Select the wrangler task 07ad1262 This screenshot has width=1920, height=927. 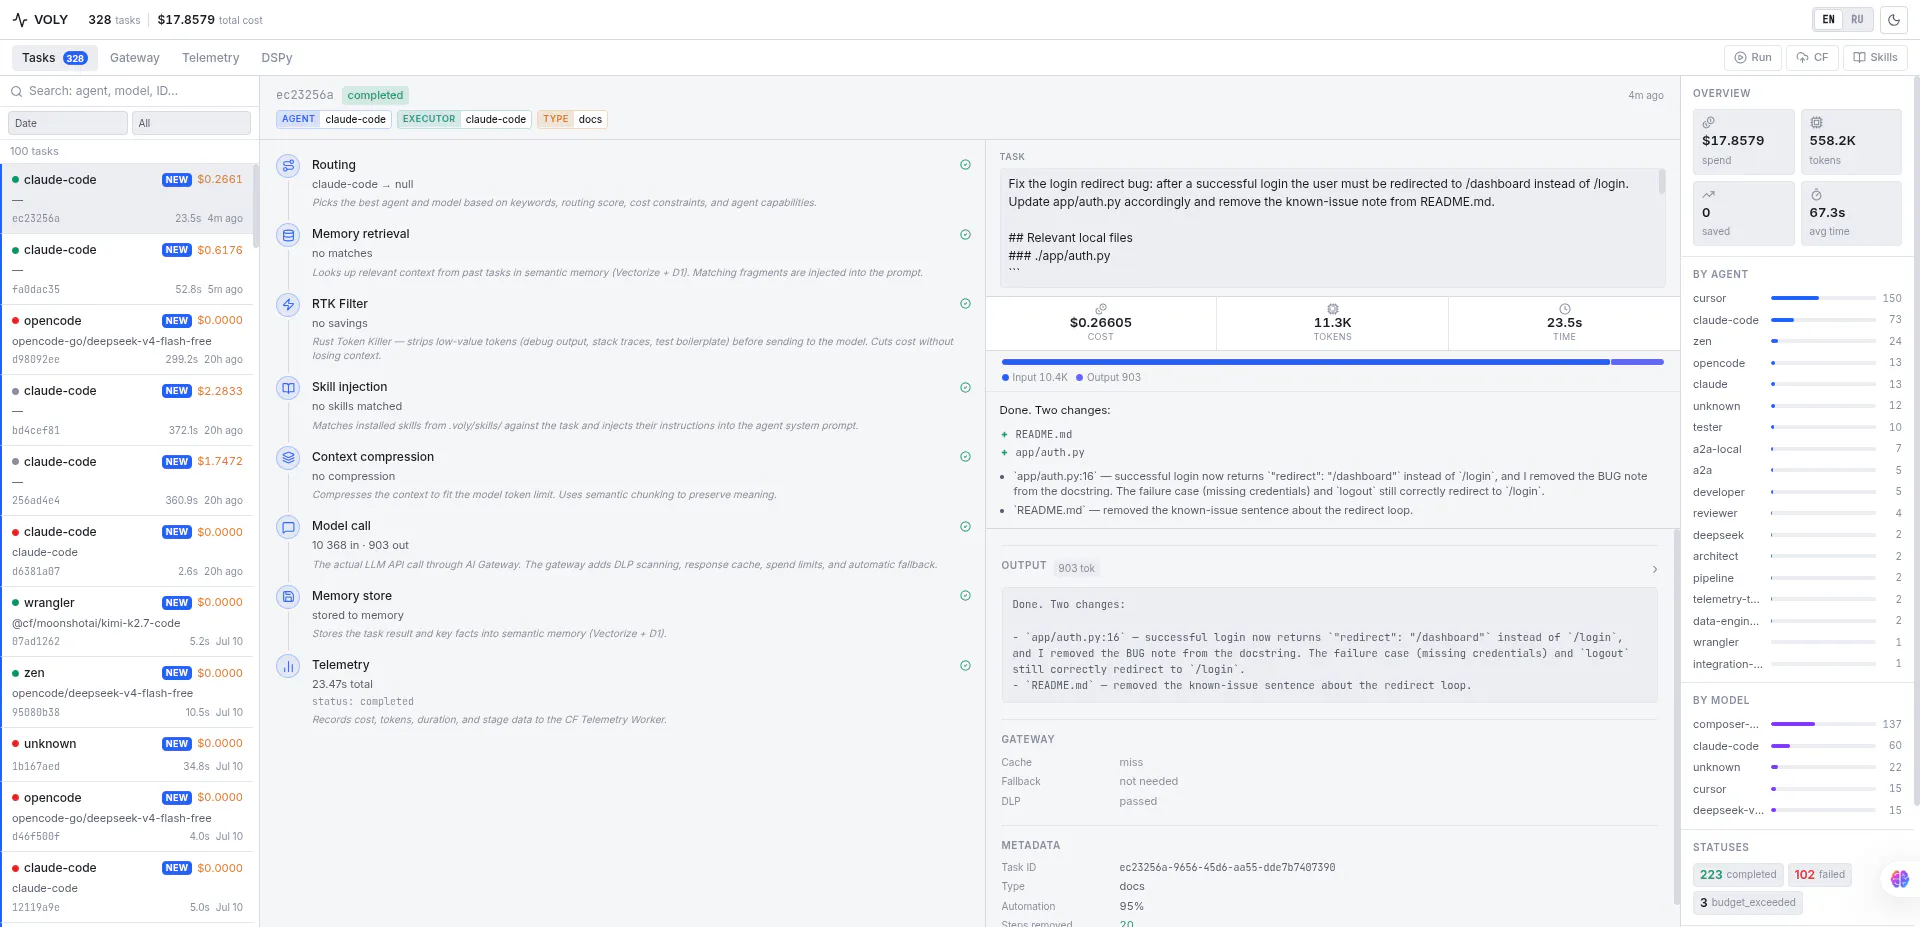[x=128, y=622]
